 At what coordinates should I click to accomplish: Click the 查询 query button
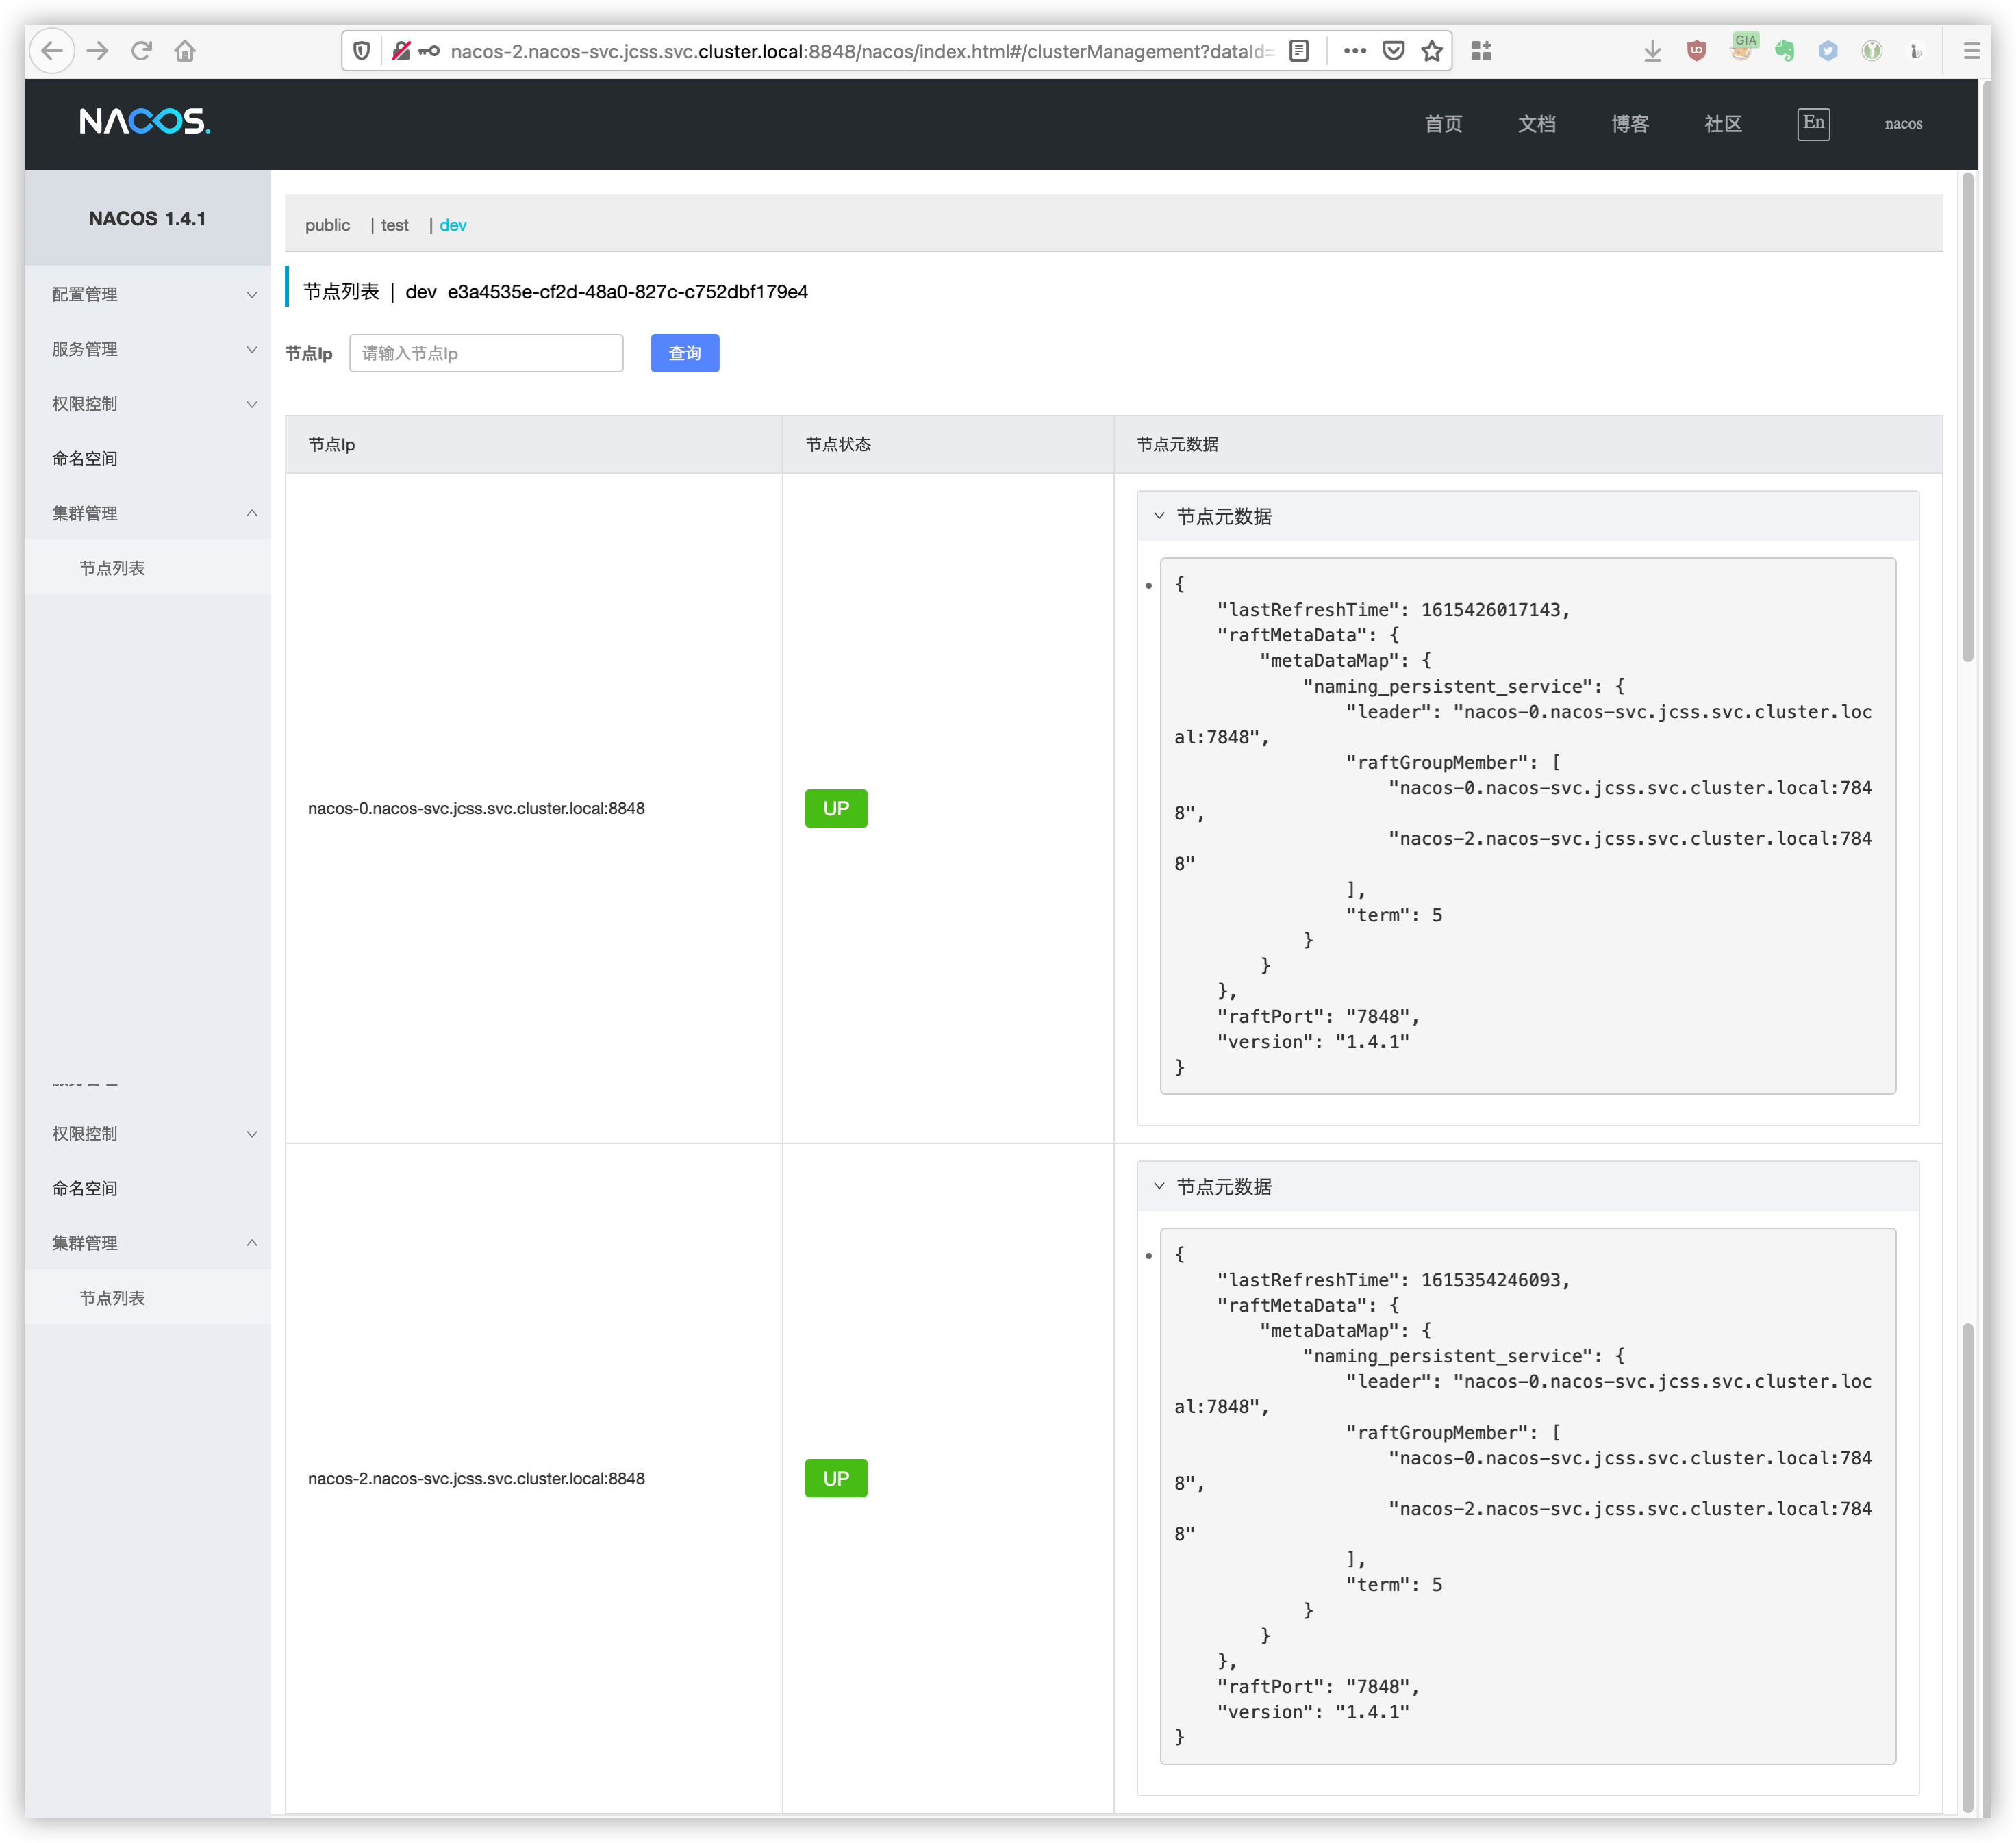684,353
